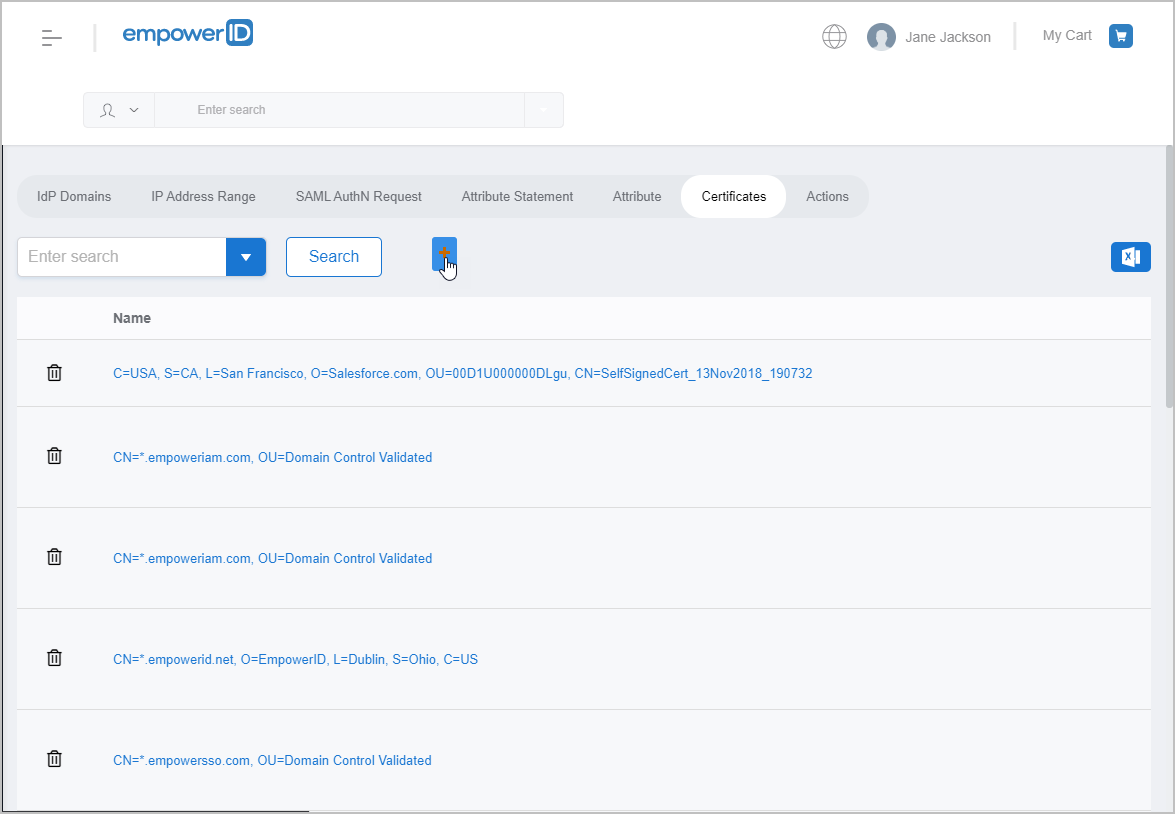Delete the Salesforce.com self-signed certificate
The width and height of the screenshot is (1175, 814).
(55, 373)
